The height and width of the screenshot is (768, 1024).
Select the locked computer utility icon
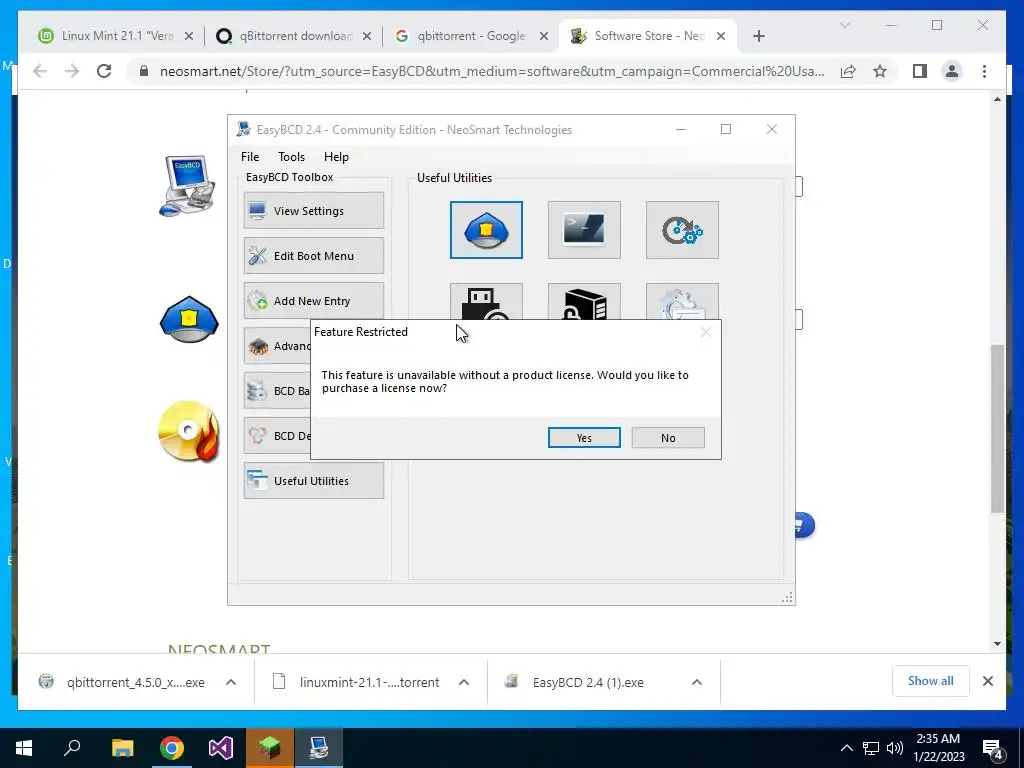584,302
